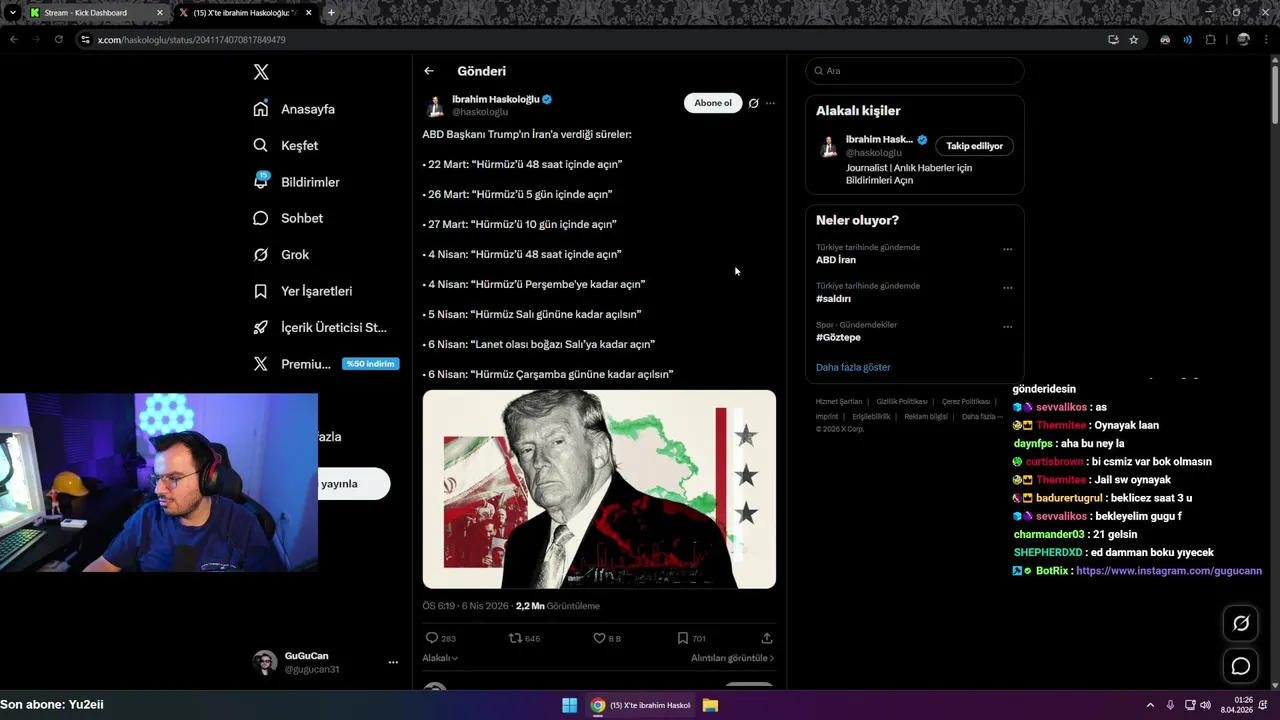The width and height of the screenshot is (1280, 720).
Task: Switch to Stream - Kick Dashboard tab
Action: tap(95, 13)
